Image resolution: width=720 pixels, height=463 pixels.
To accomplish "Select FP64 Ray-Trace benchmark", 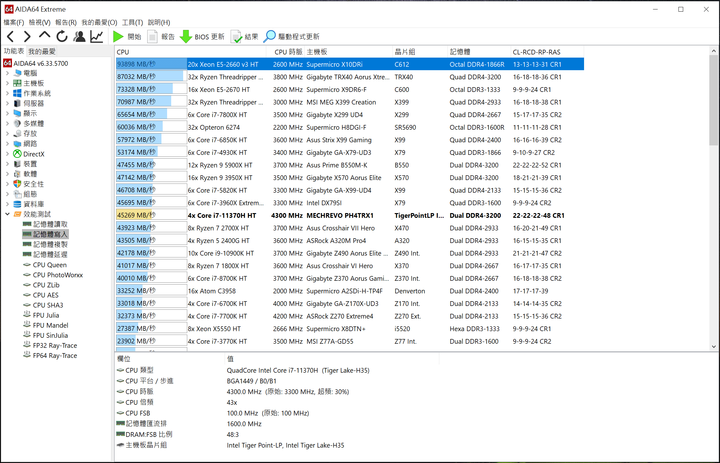I will click(x=51, y=356).
